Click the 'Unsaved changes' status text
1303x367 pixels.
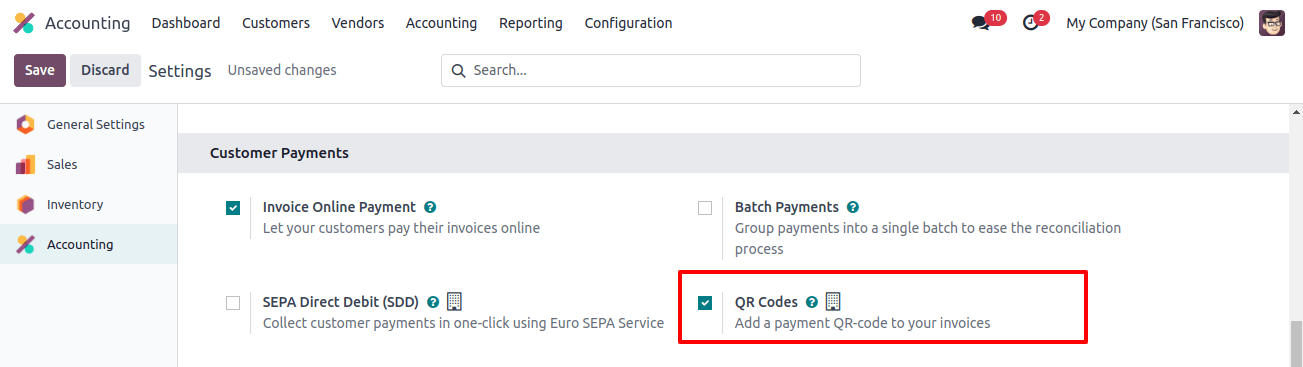(282, 70)
